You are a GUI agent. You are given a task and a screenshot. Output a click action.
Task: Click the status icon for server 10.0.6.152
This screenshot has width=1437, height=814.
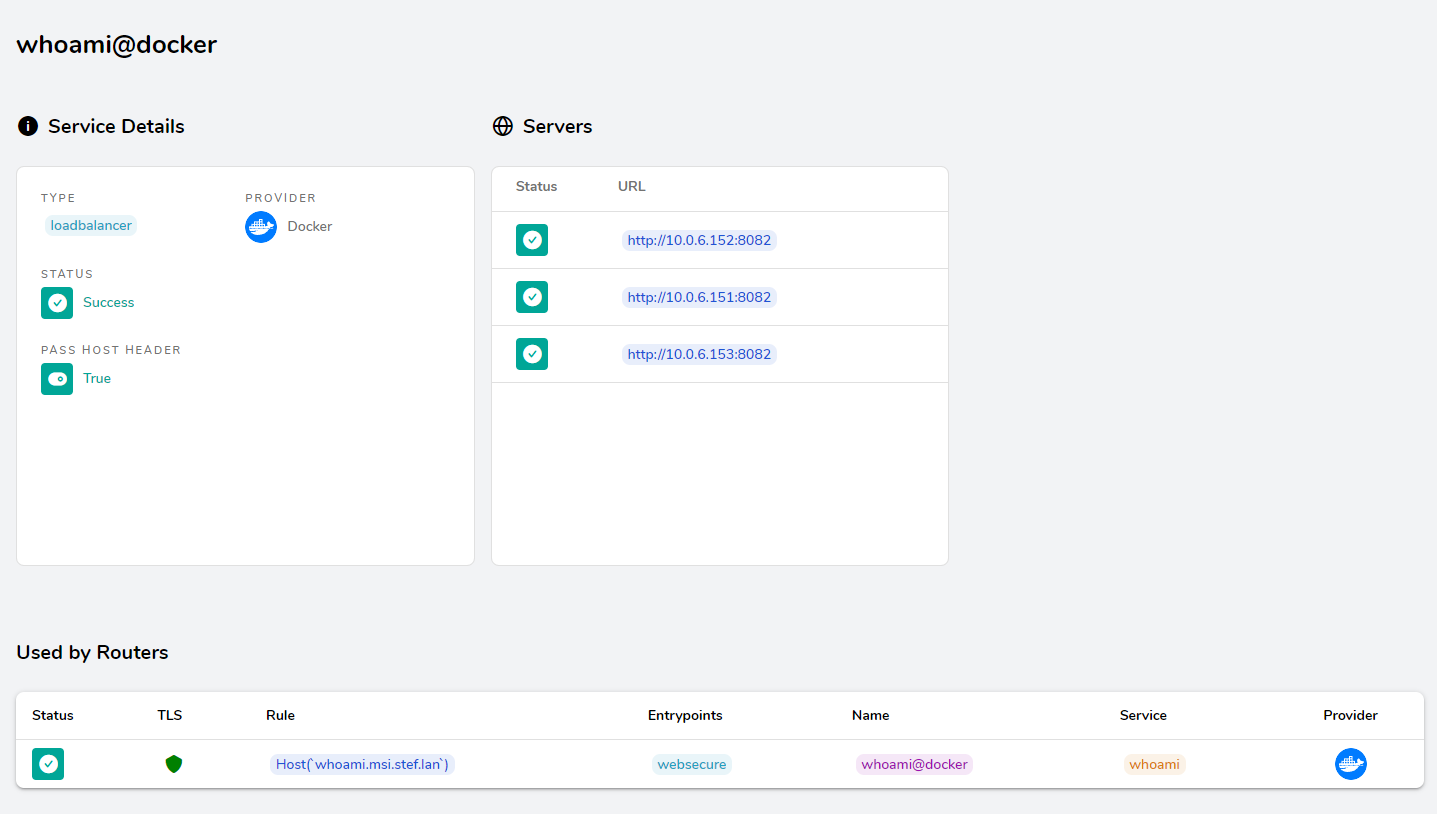click(532, 240)
